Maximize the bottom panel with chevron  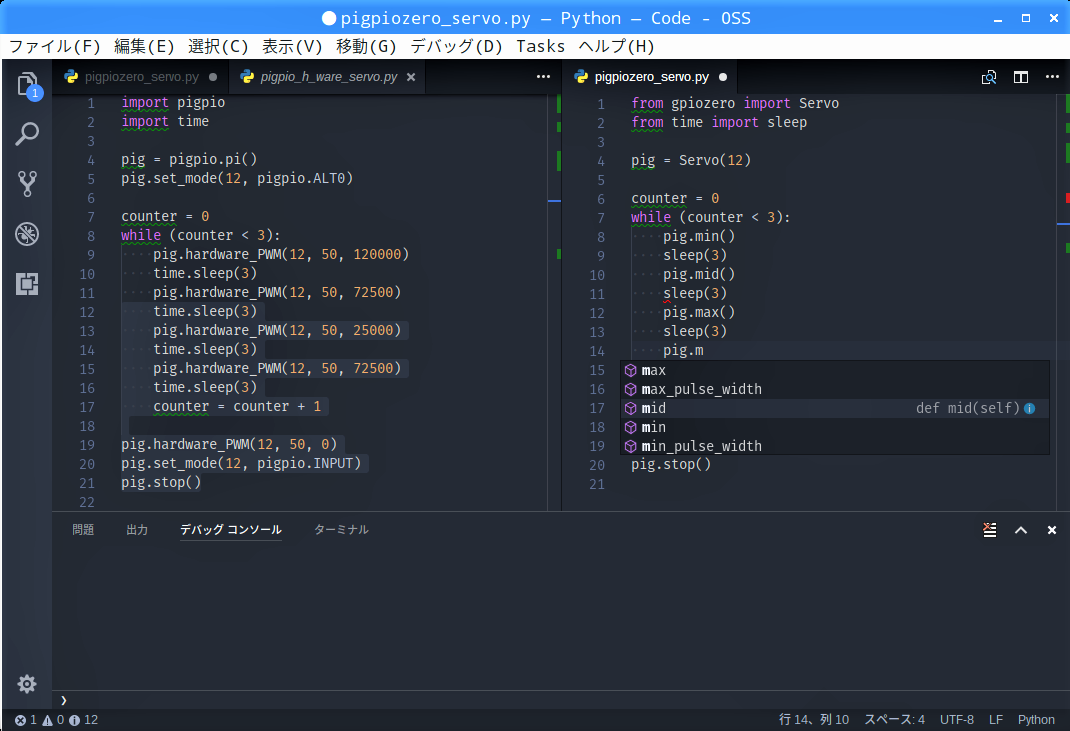(x=1021, y=530)
